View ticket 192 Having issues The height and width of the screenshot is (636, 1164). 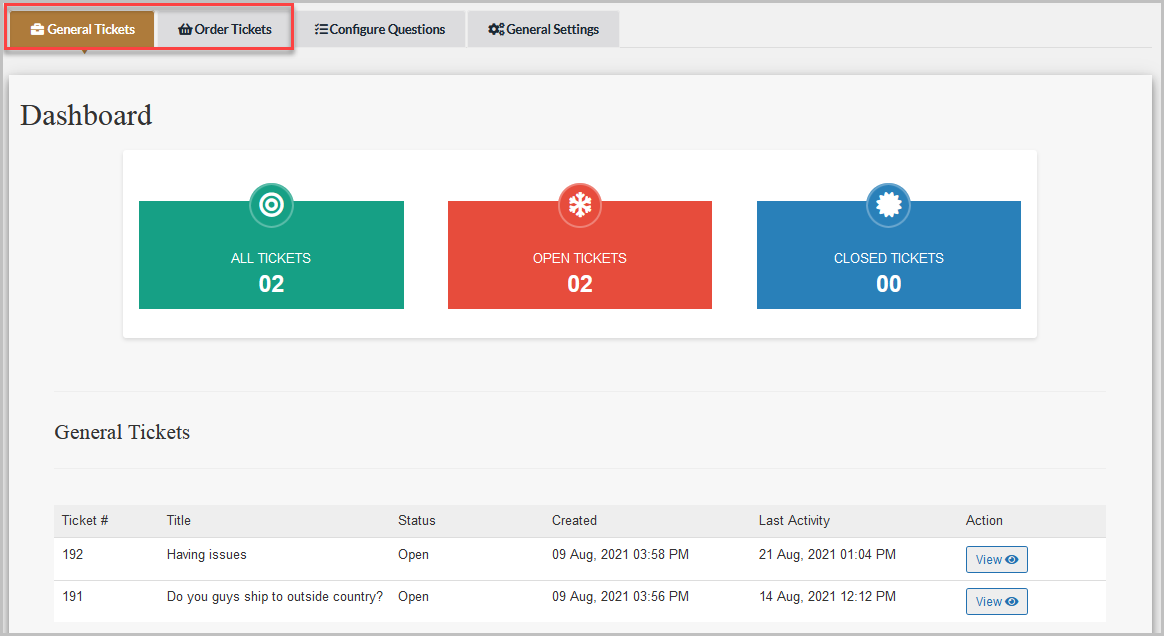coord(996,559)
